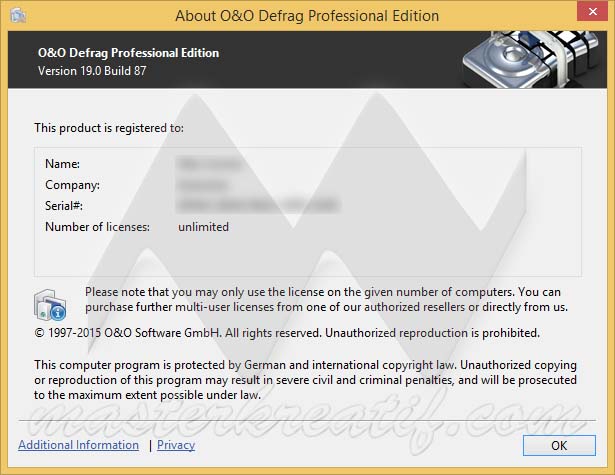Close the About O&O Defrag dialog
This screenshot has width=615, height=475.
593,12
